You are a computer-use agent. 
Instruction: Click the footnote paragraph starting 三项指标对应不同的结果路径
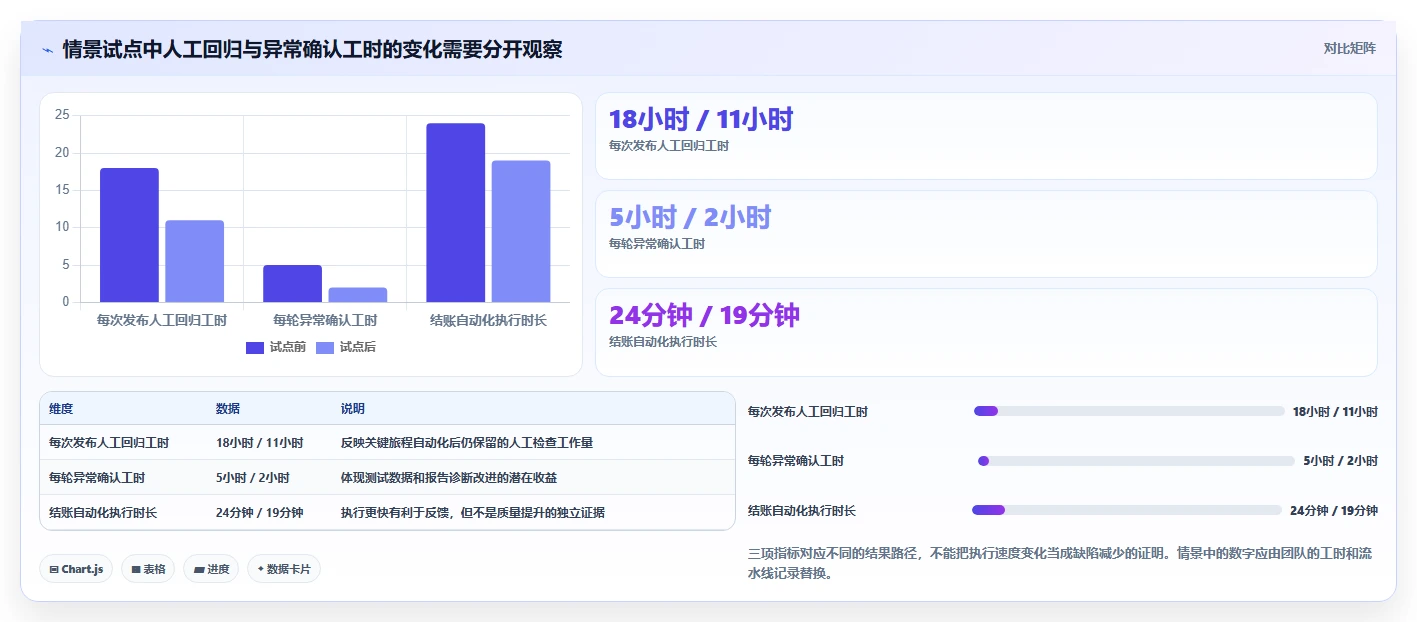click(x=1062, y=563)
